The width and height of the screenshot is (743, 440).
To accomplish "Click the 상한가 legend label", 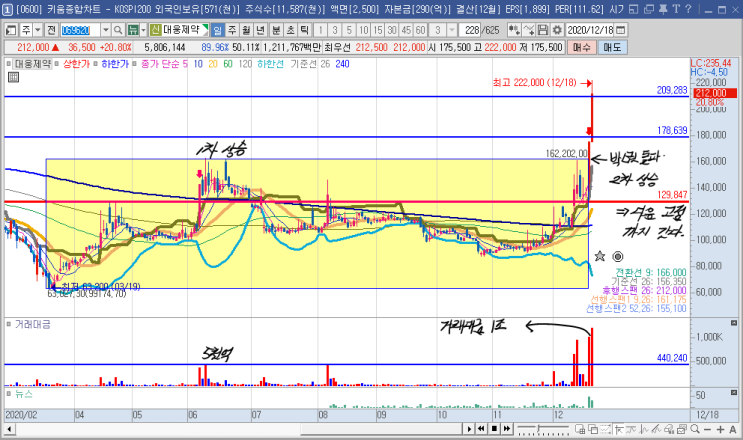I will pyautogui.click(x=76, y=64).
